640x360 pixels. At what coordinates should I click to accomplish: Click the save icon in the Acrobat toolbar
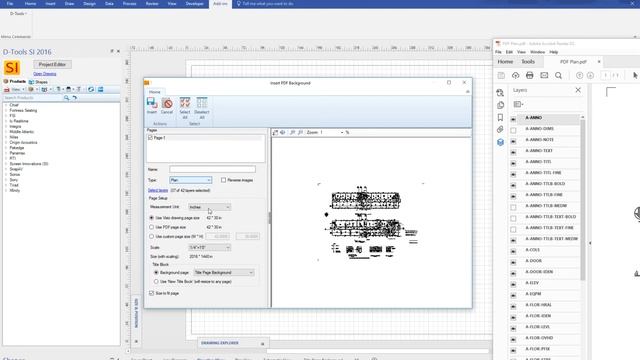501,76
